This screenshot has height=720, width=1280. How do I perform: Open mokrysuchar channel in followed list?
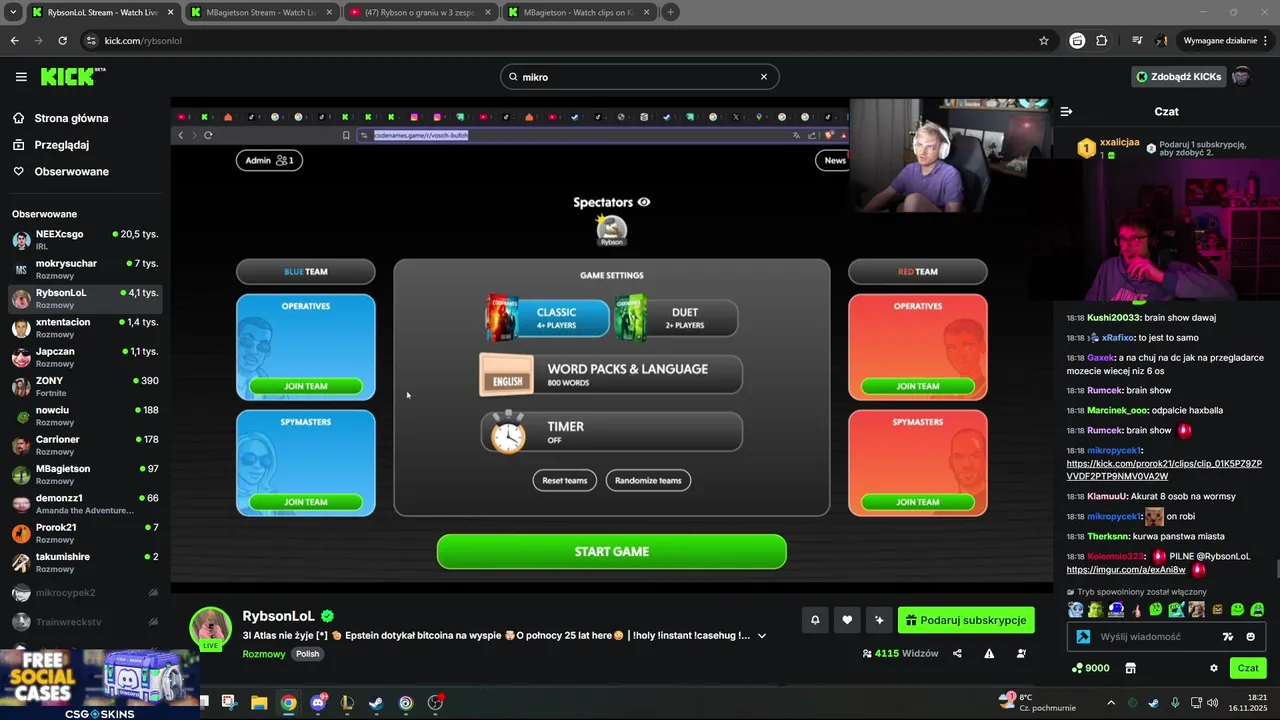point(85,269)
